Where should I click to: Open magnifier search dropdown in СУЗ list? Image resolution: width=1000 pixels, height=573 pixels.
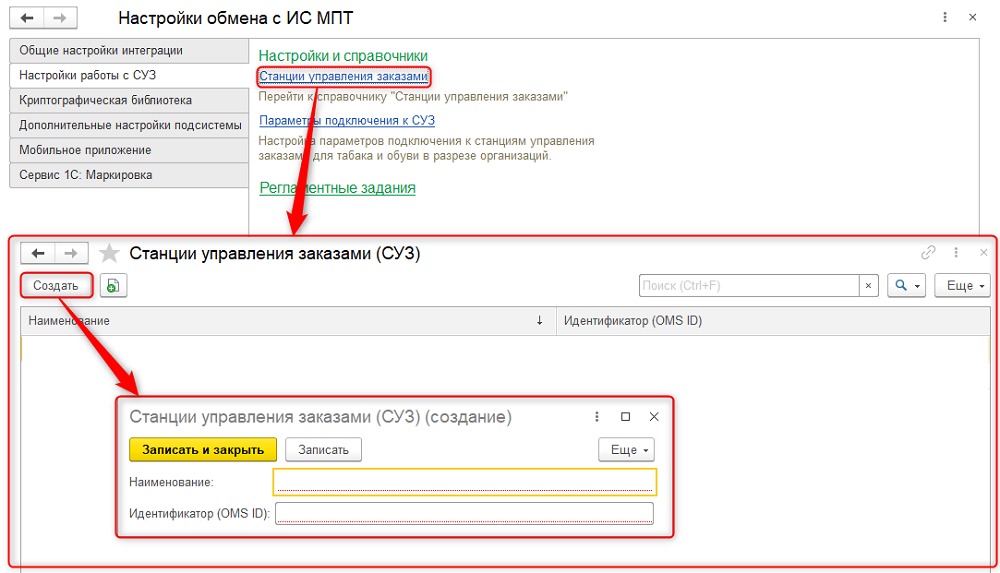[x=906, y=285]
